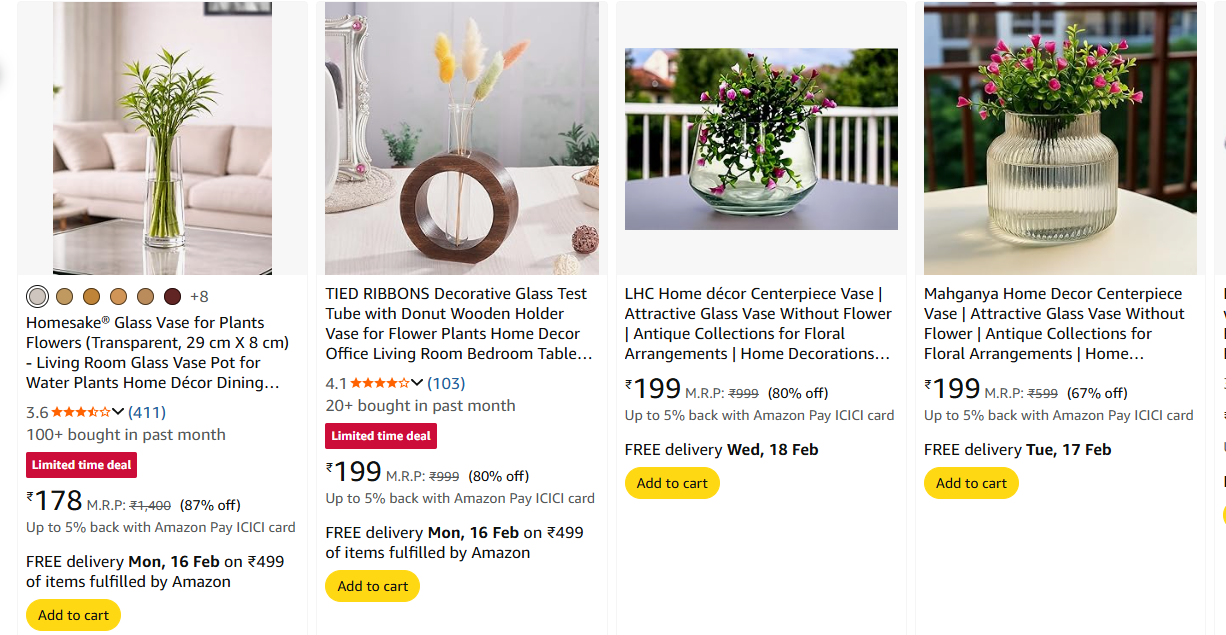Click the donut wooden holder vase image
Screen dimensions: 1226x635
[462, 138]
